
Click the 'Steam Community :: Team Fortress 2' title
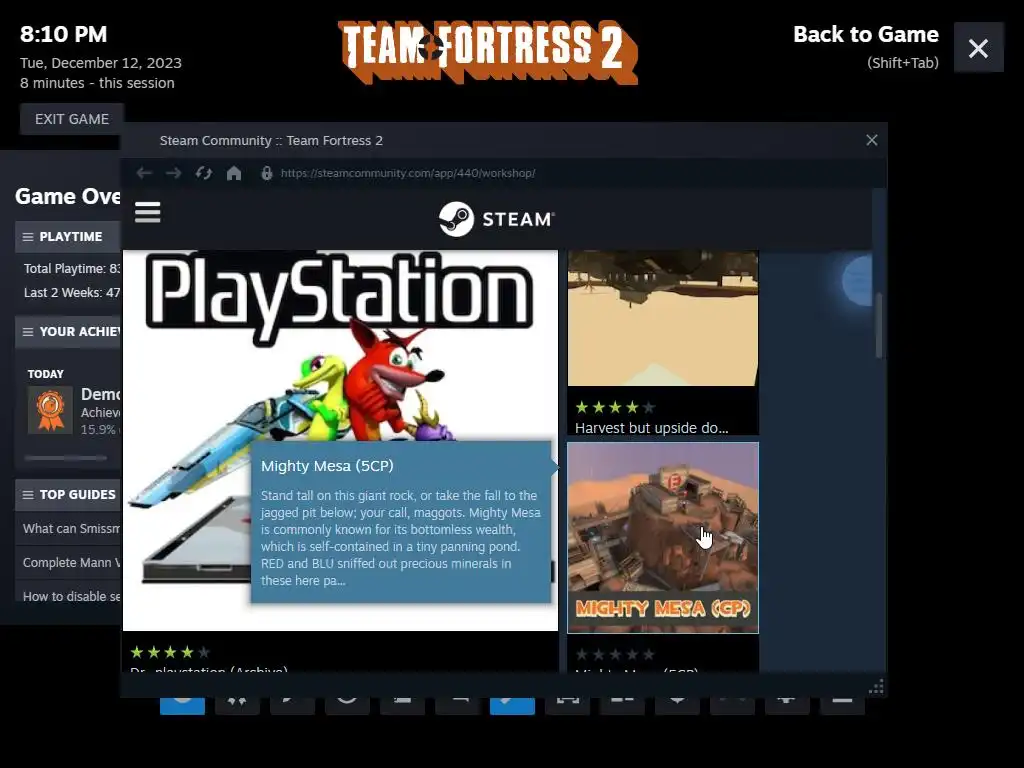pos(271,140)
